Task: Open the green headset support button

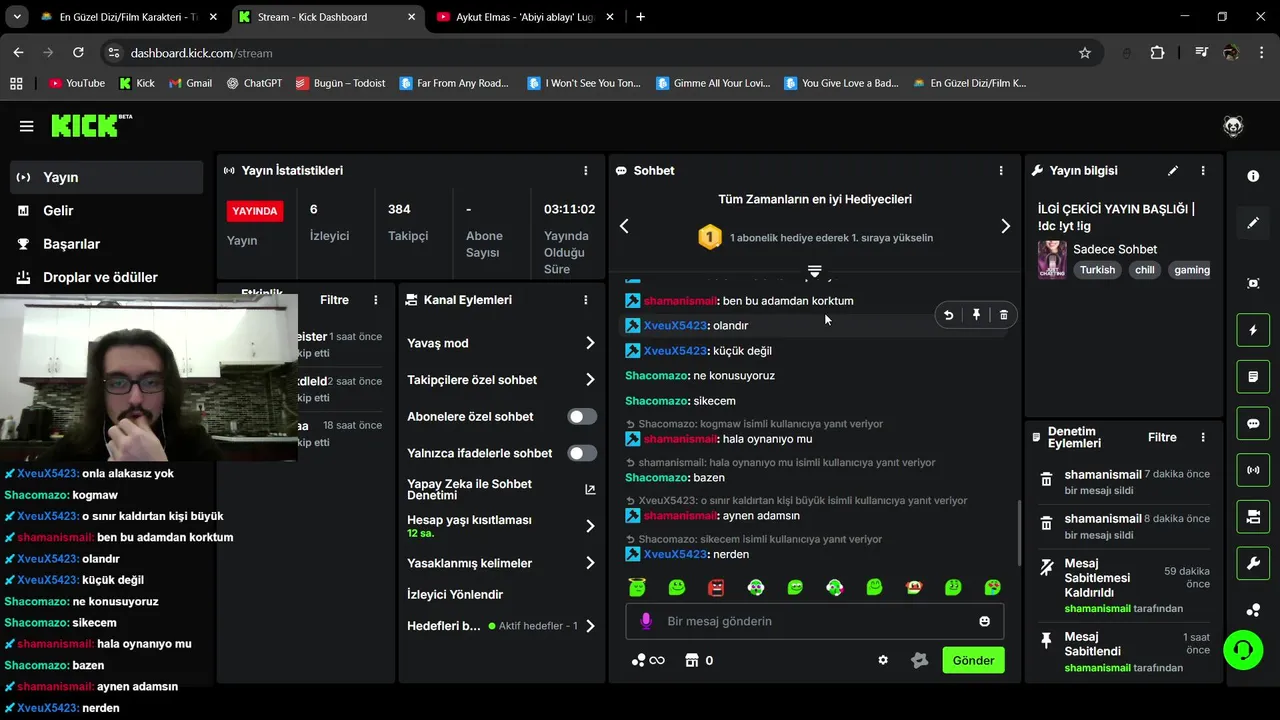Action: point(1243,650)
